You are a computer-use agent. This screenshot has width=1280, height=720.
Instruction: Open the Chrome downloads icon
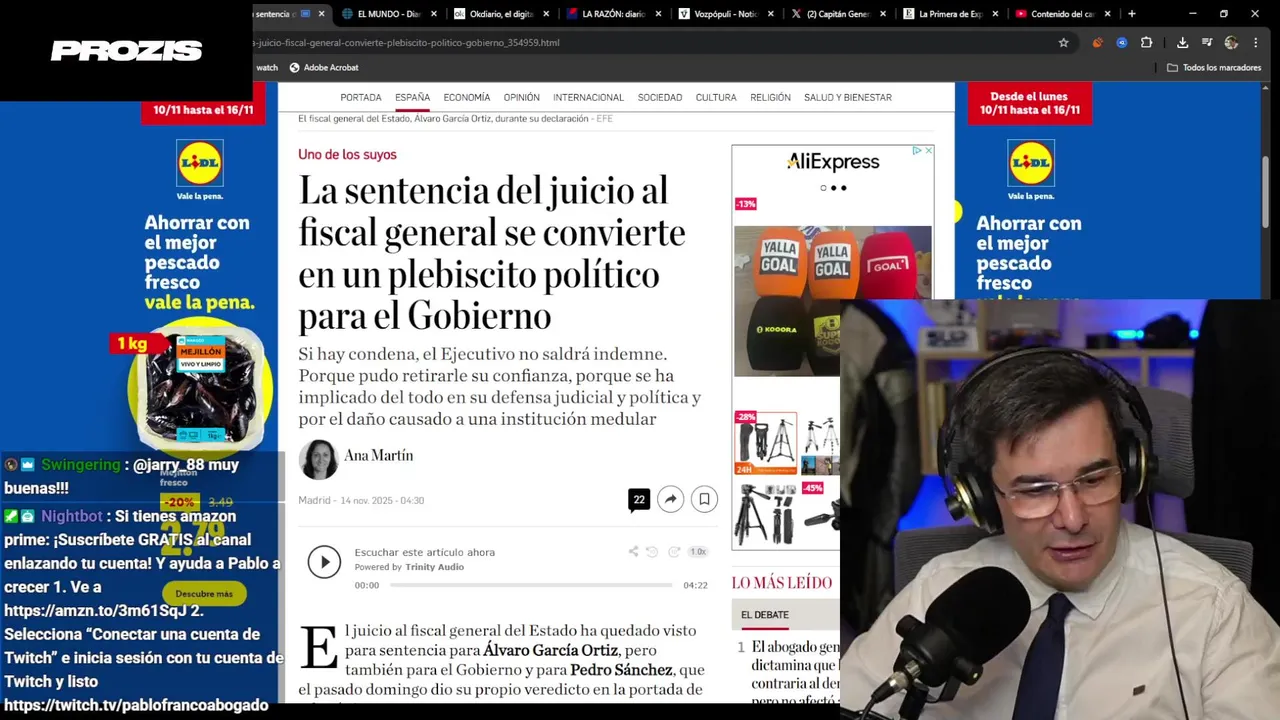(1182, 43)
